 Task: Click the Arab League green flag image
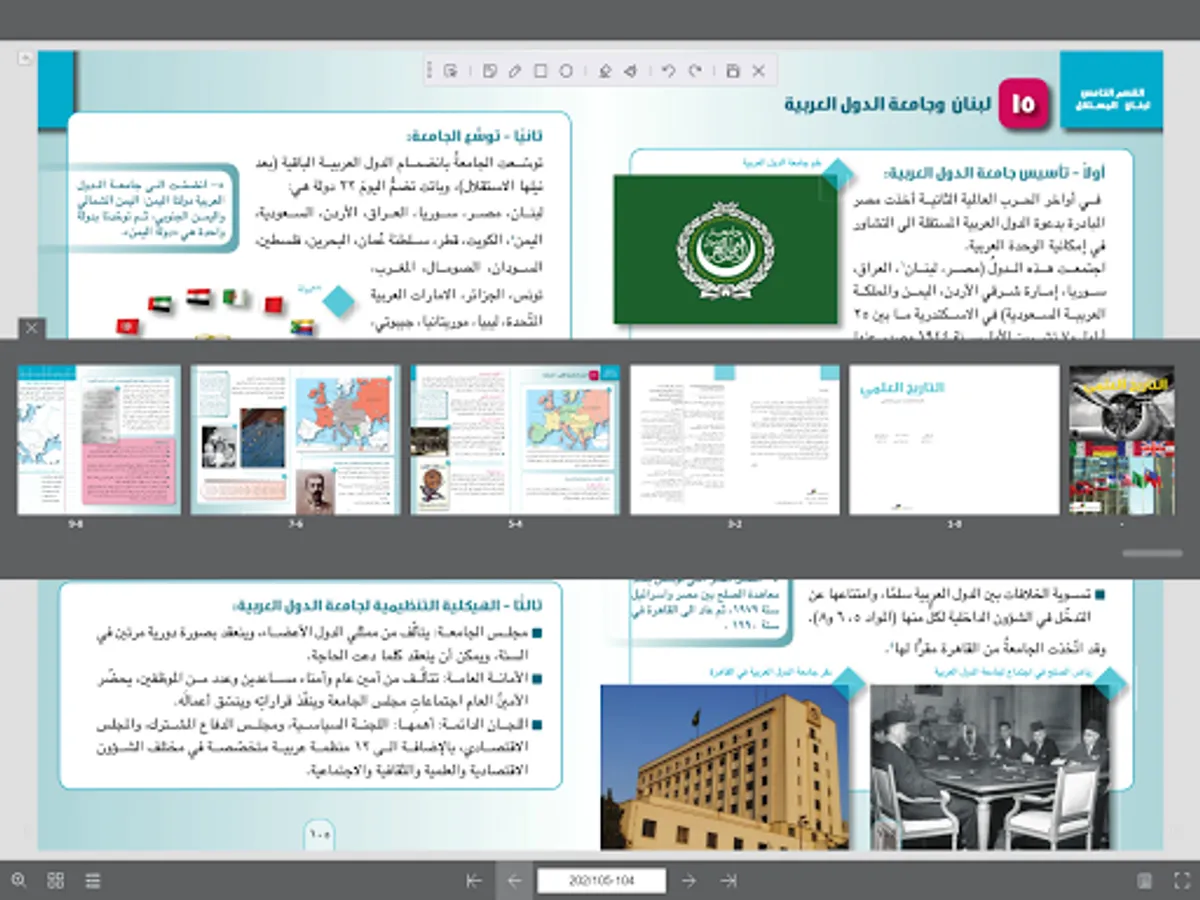pyautogui.click(x=725, y=250)
